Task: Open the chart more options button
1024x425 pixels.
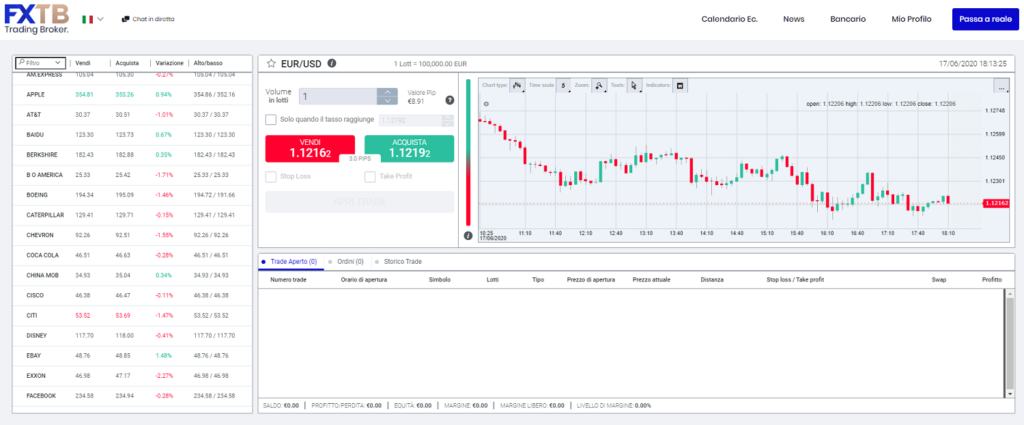Action: (1001, 86)
